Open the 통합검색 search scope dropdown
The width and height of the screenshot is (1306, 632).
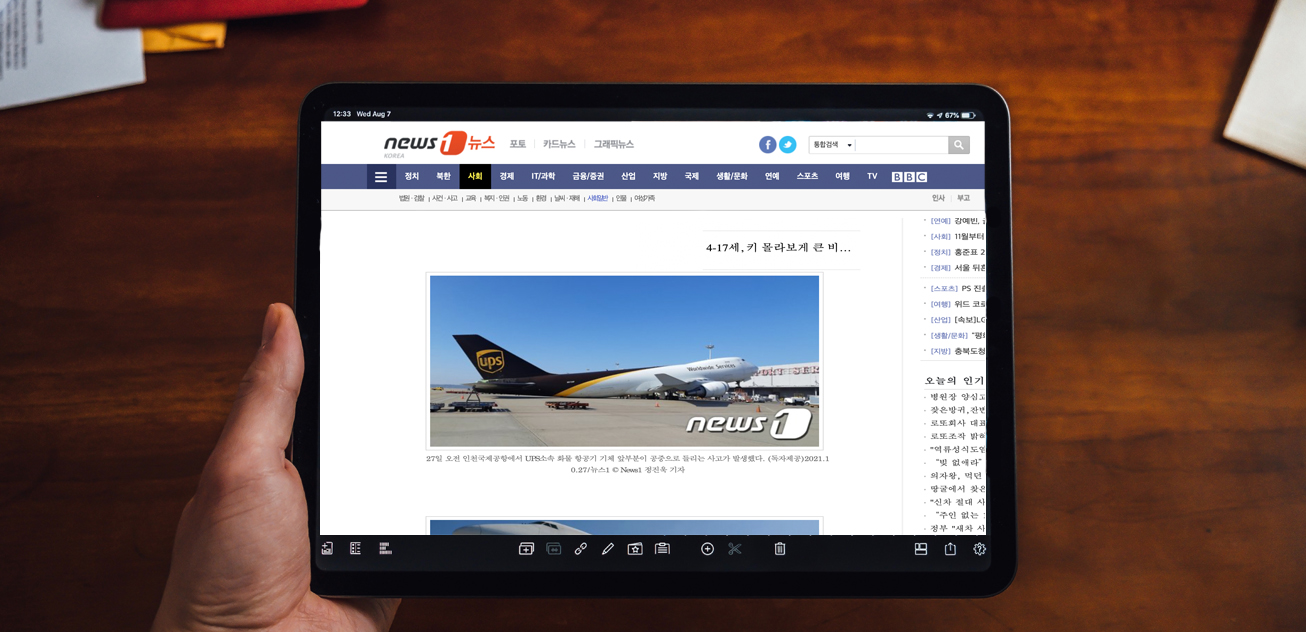(832, 145)
